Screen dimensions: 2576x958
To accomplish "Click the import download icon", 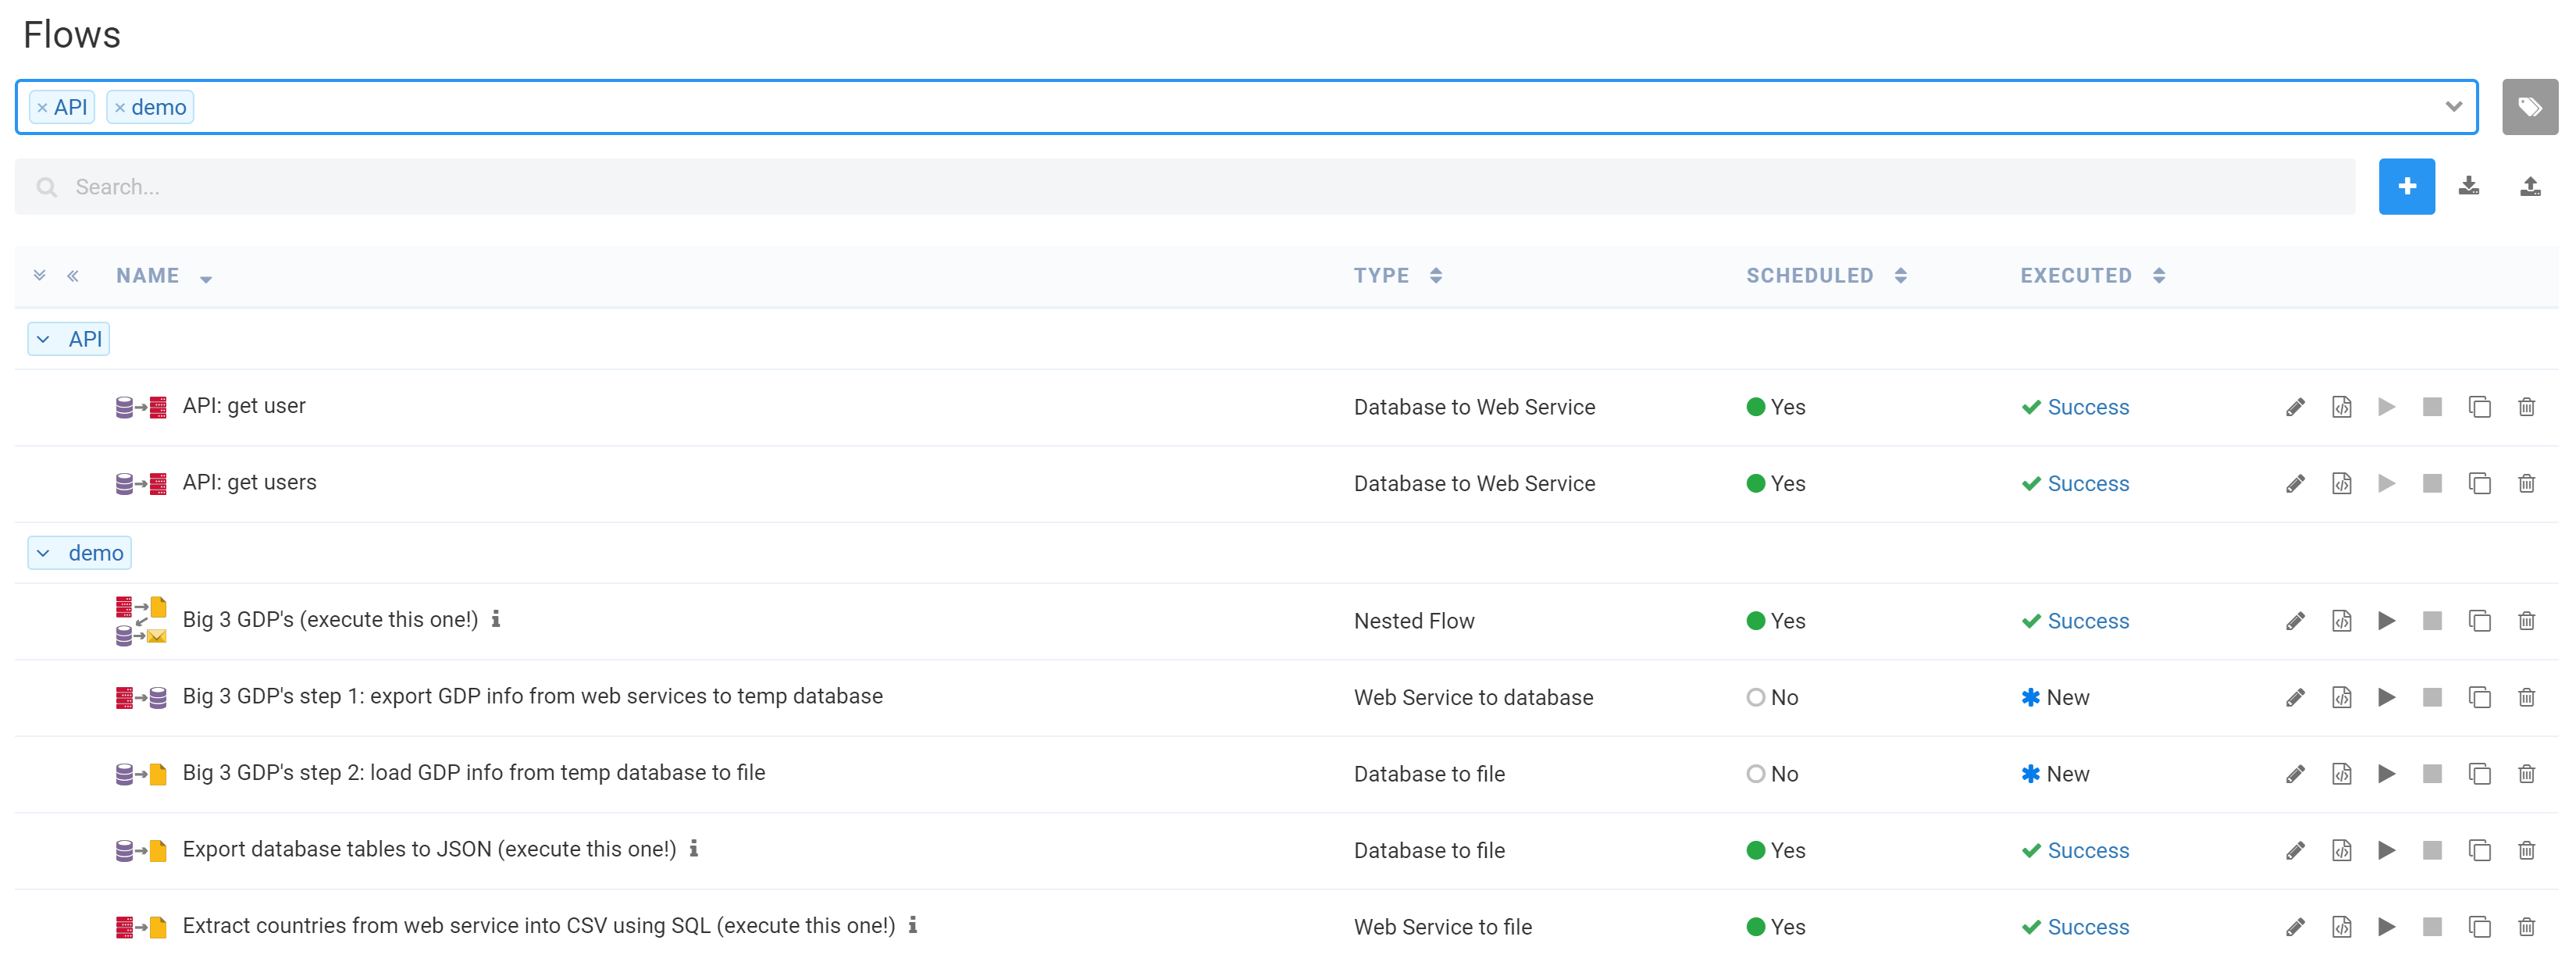I will (2468, 187).
